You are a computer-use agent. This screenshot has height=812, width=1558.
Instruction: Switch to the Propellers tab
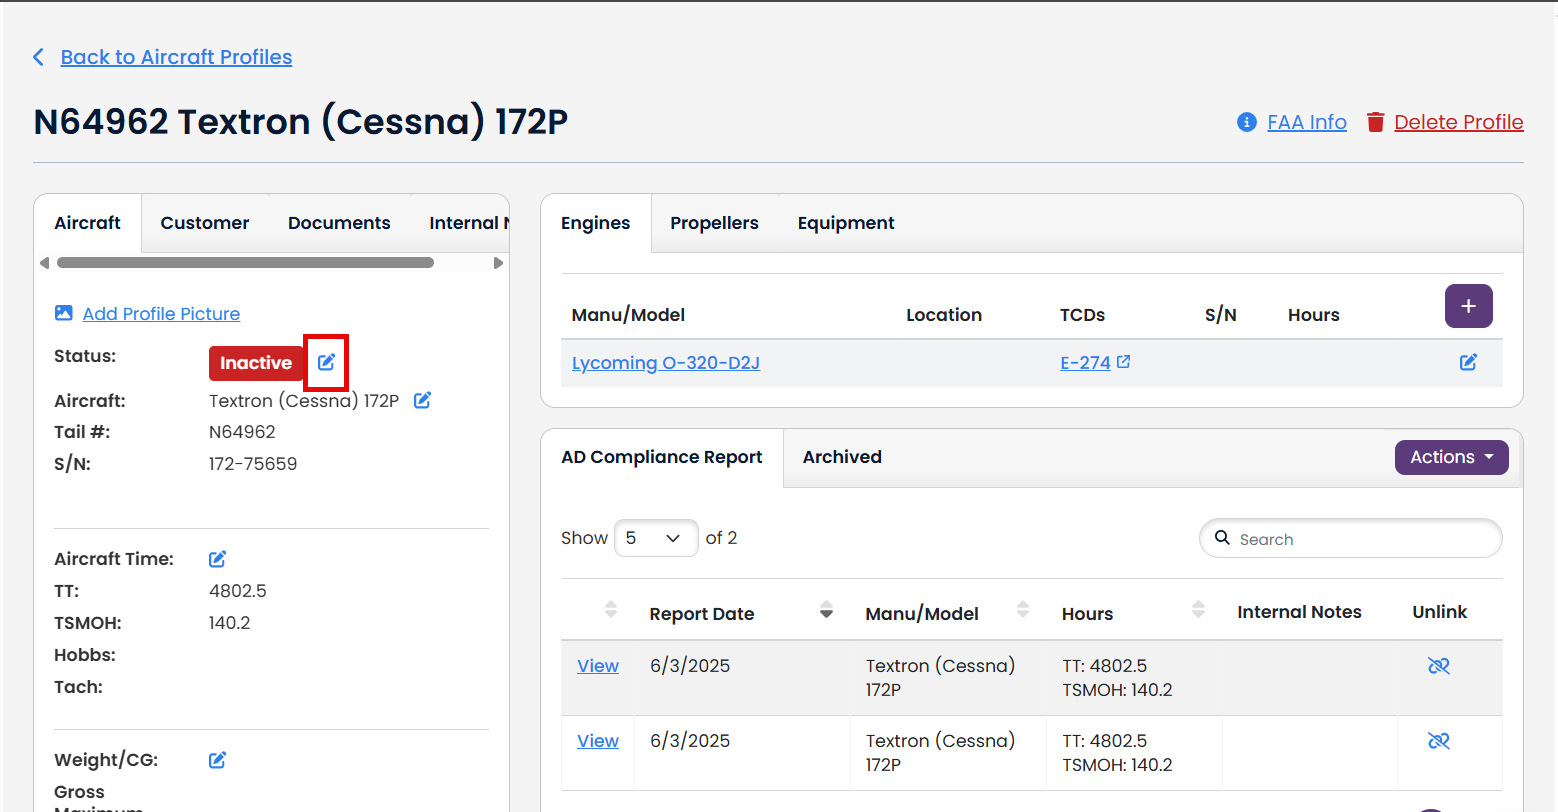714,223
